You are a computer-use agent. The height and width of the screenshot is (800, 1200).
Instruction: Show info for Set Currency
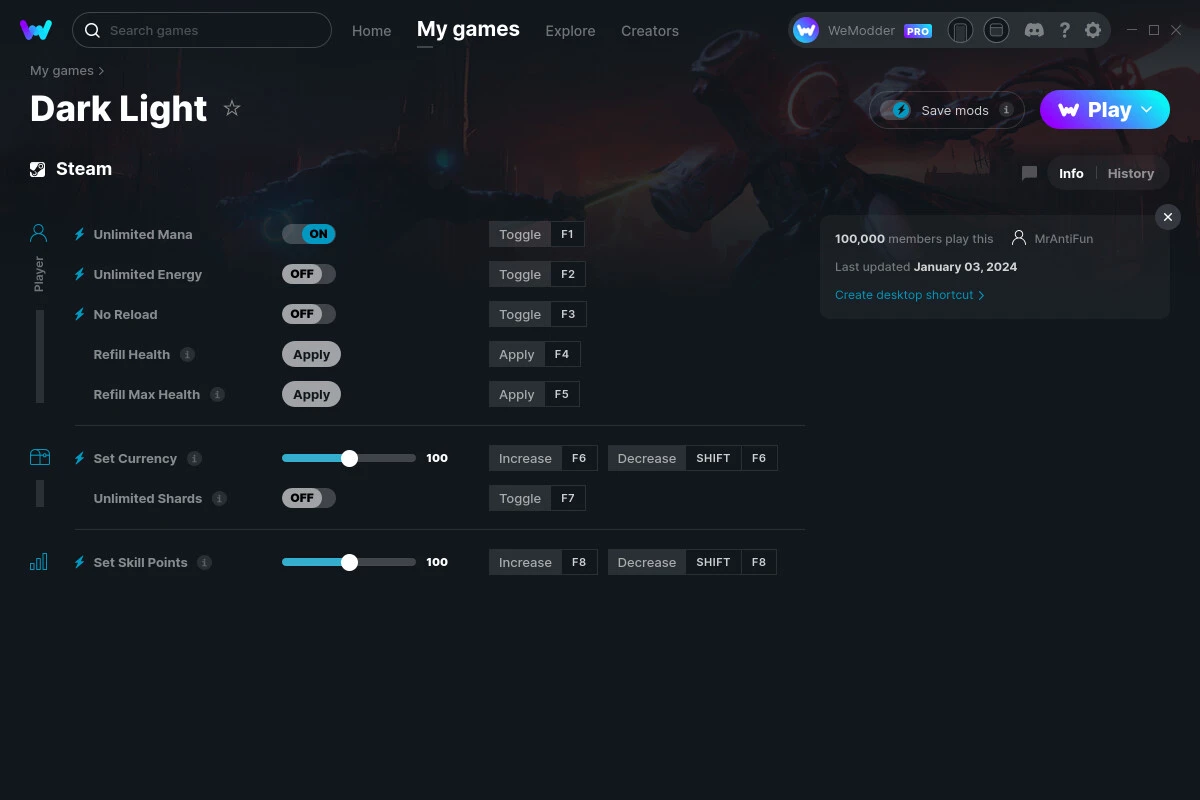(194, 458)
